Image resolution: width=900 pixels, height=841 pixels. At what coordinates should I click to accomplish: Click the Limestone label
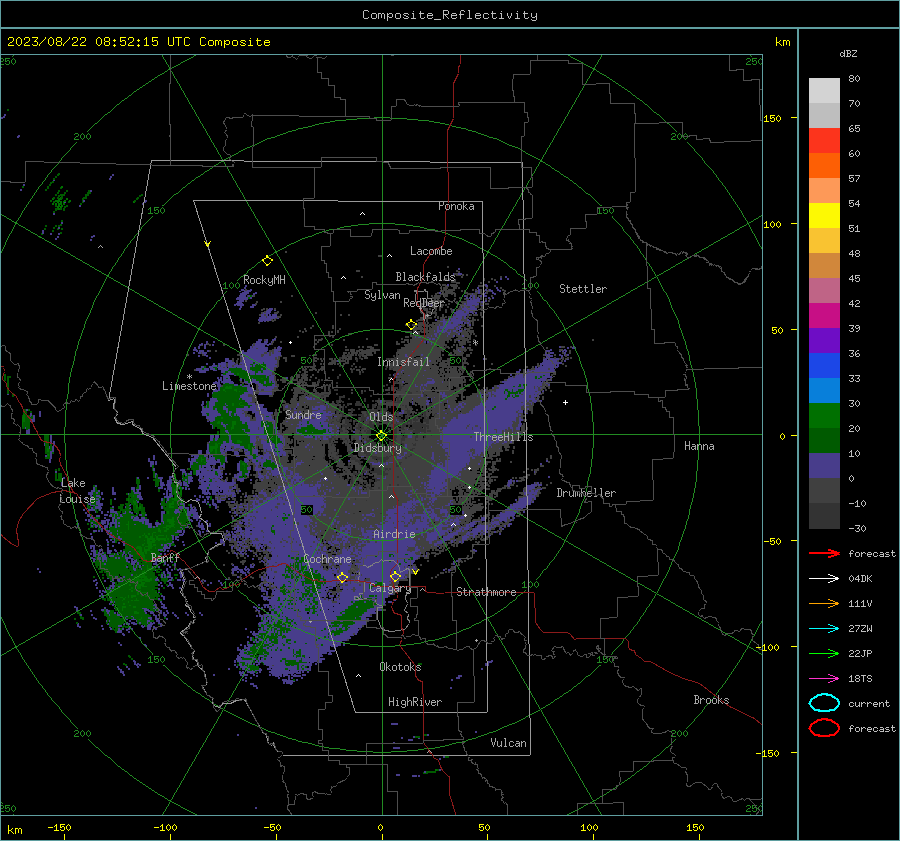click(x=189, y=386)
